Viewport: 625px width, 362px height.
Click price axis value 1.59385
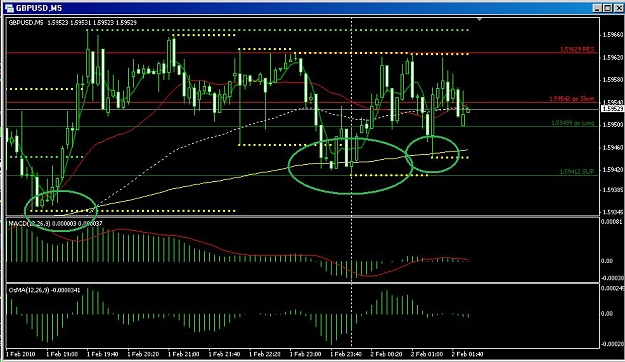[613, 190]
